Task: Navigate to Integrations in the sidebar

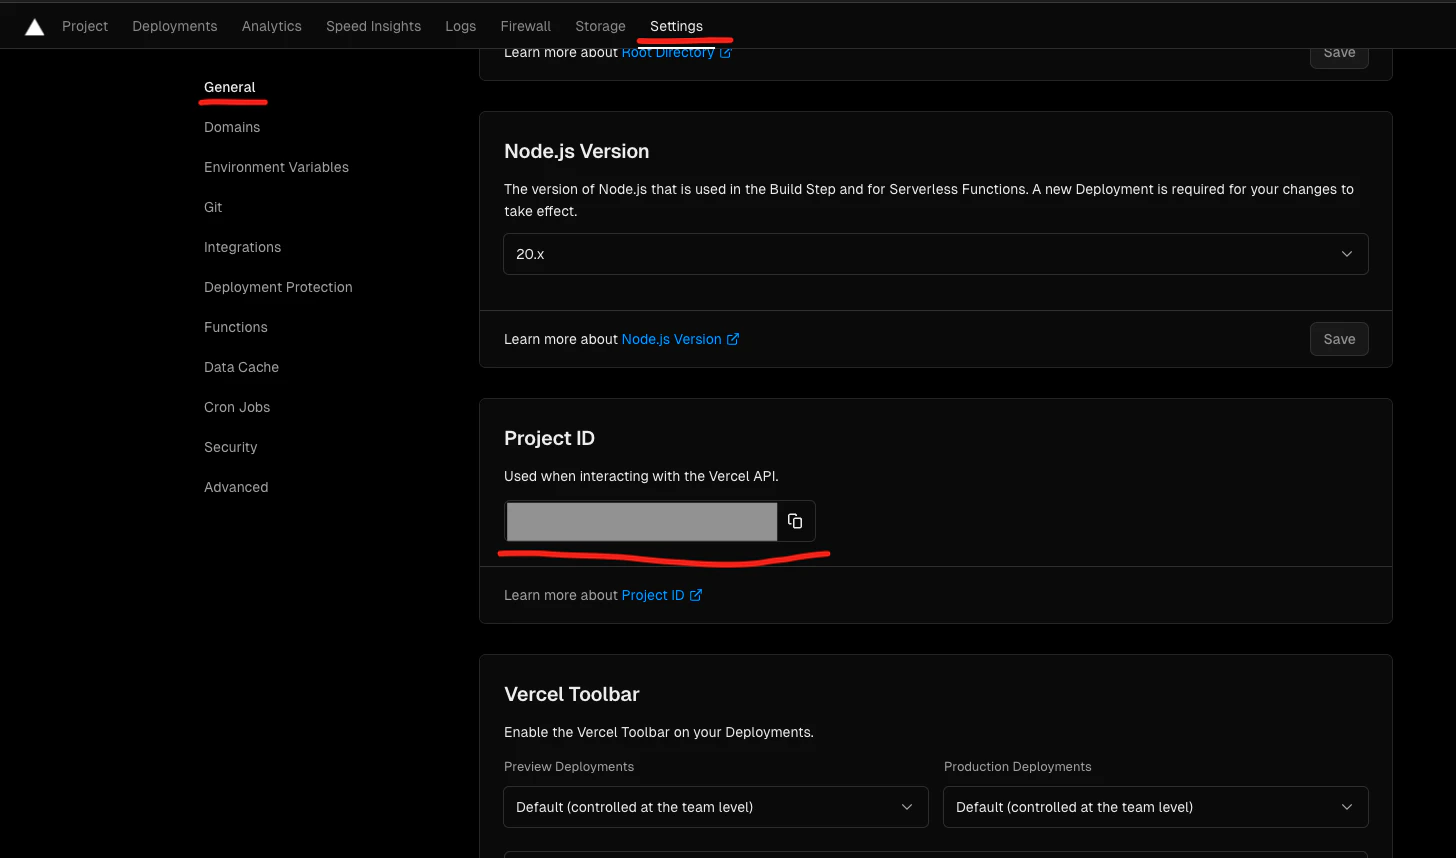Action: (242, 247)
